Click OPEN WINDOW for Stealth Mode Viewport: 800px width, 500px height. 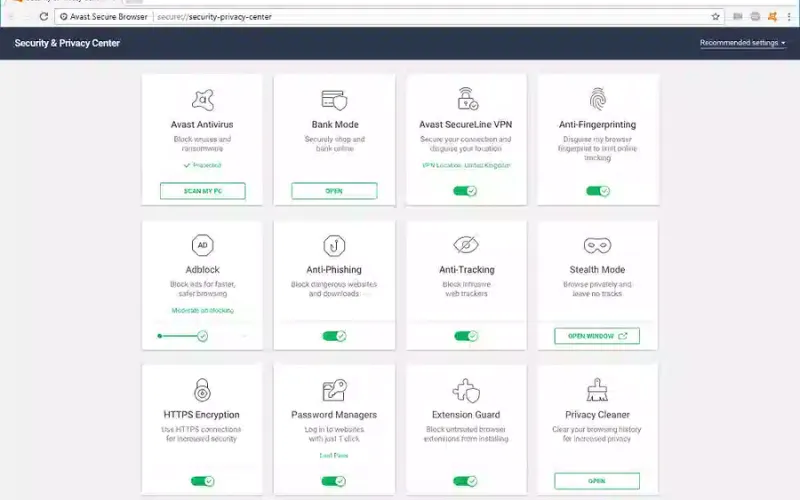click(597, 336)
